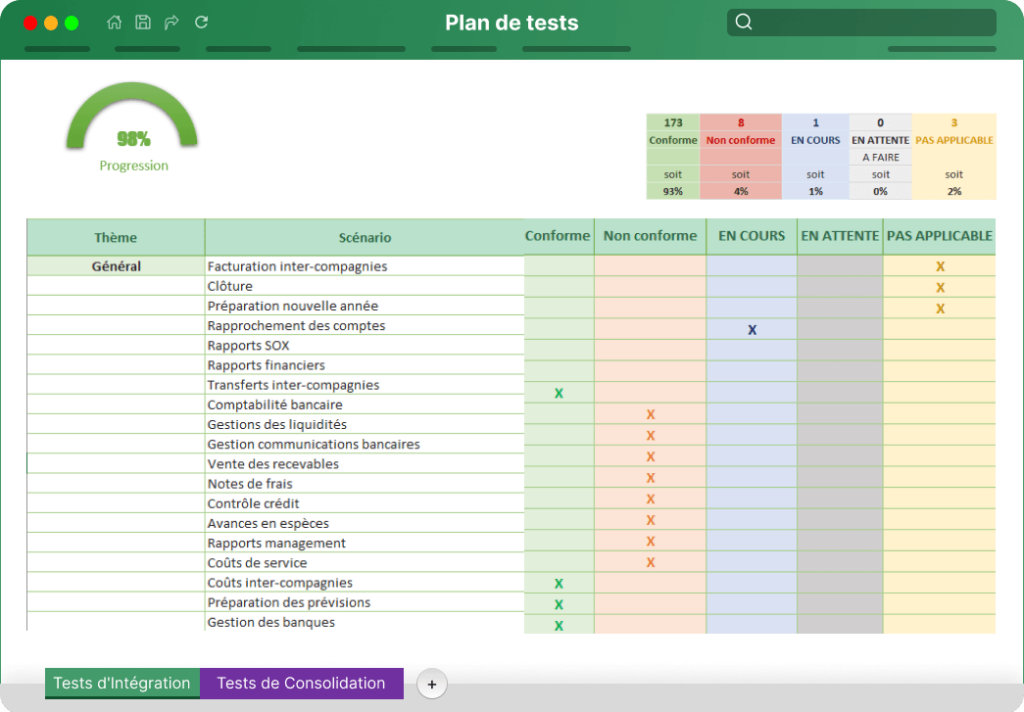1024x712 pixels.
Task: Click the home icon in title bar
Action: click(x=114, y=22)
